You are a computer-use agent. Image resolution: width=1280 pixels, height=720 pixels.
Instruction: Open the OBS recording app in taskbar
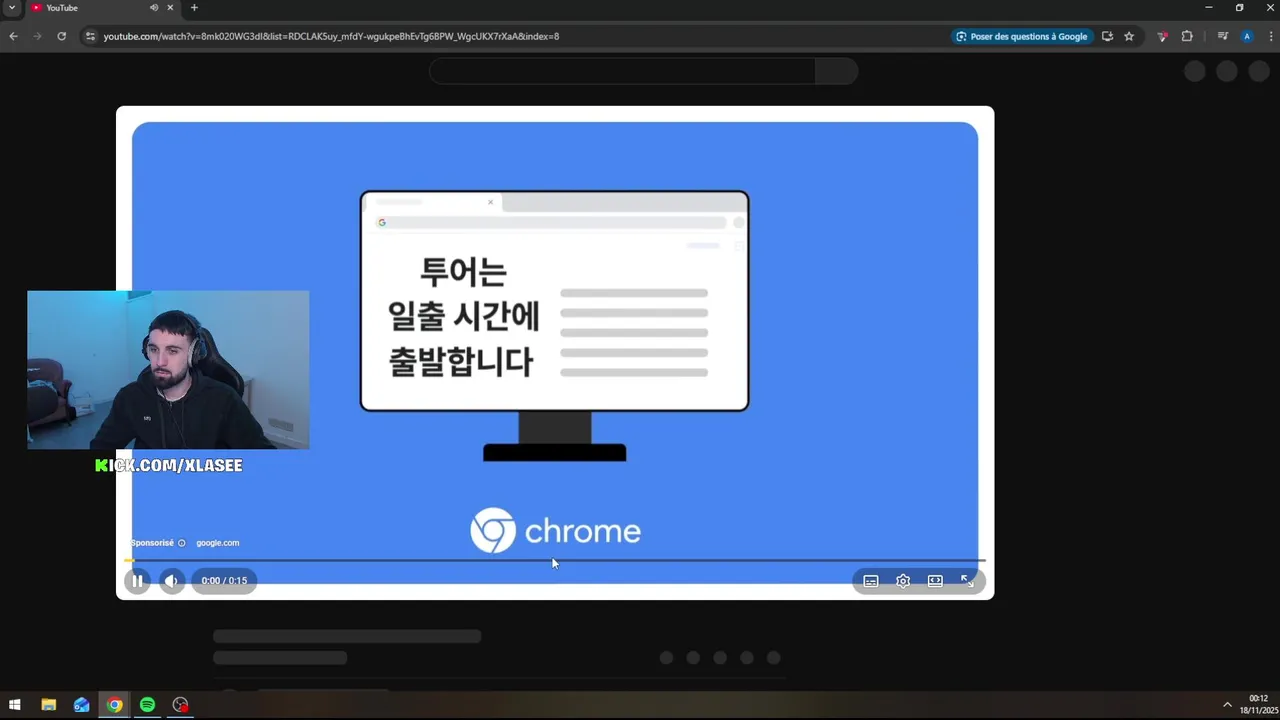(180, 705)
